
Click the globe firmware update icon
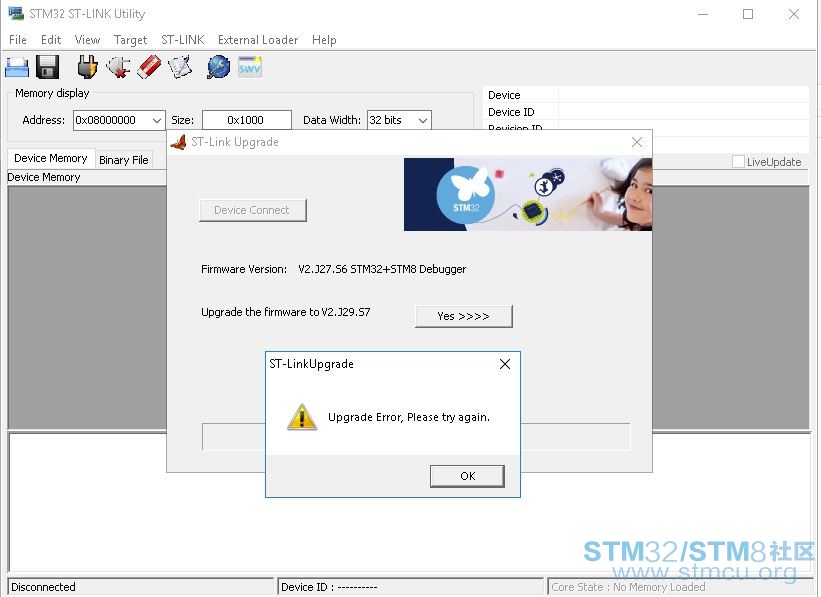(x=218, y=68)
